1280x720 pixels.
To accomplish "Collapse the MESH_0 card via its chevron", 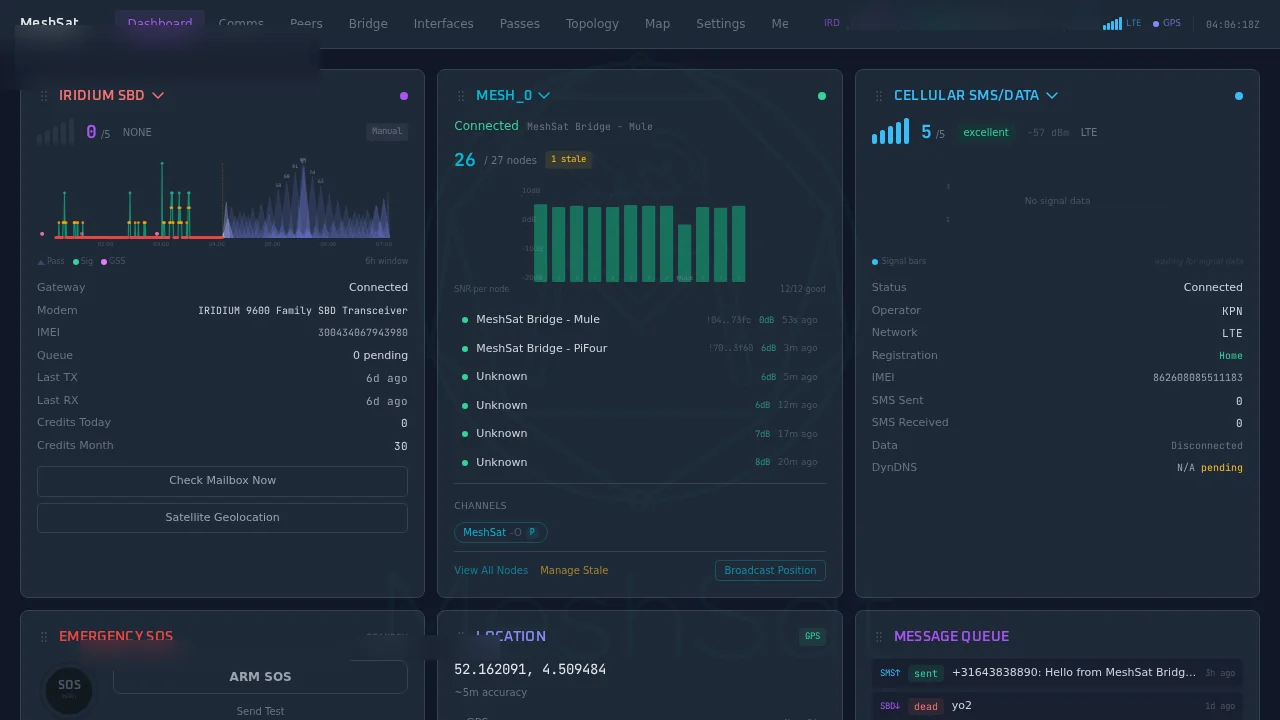I will tap(544, 95).
